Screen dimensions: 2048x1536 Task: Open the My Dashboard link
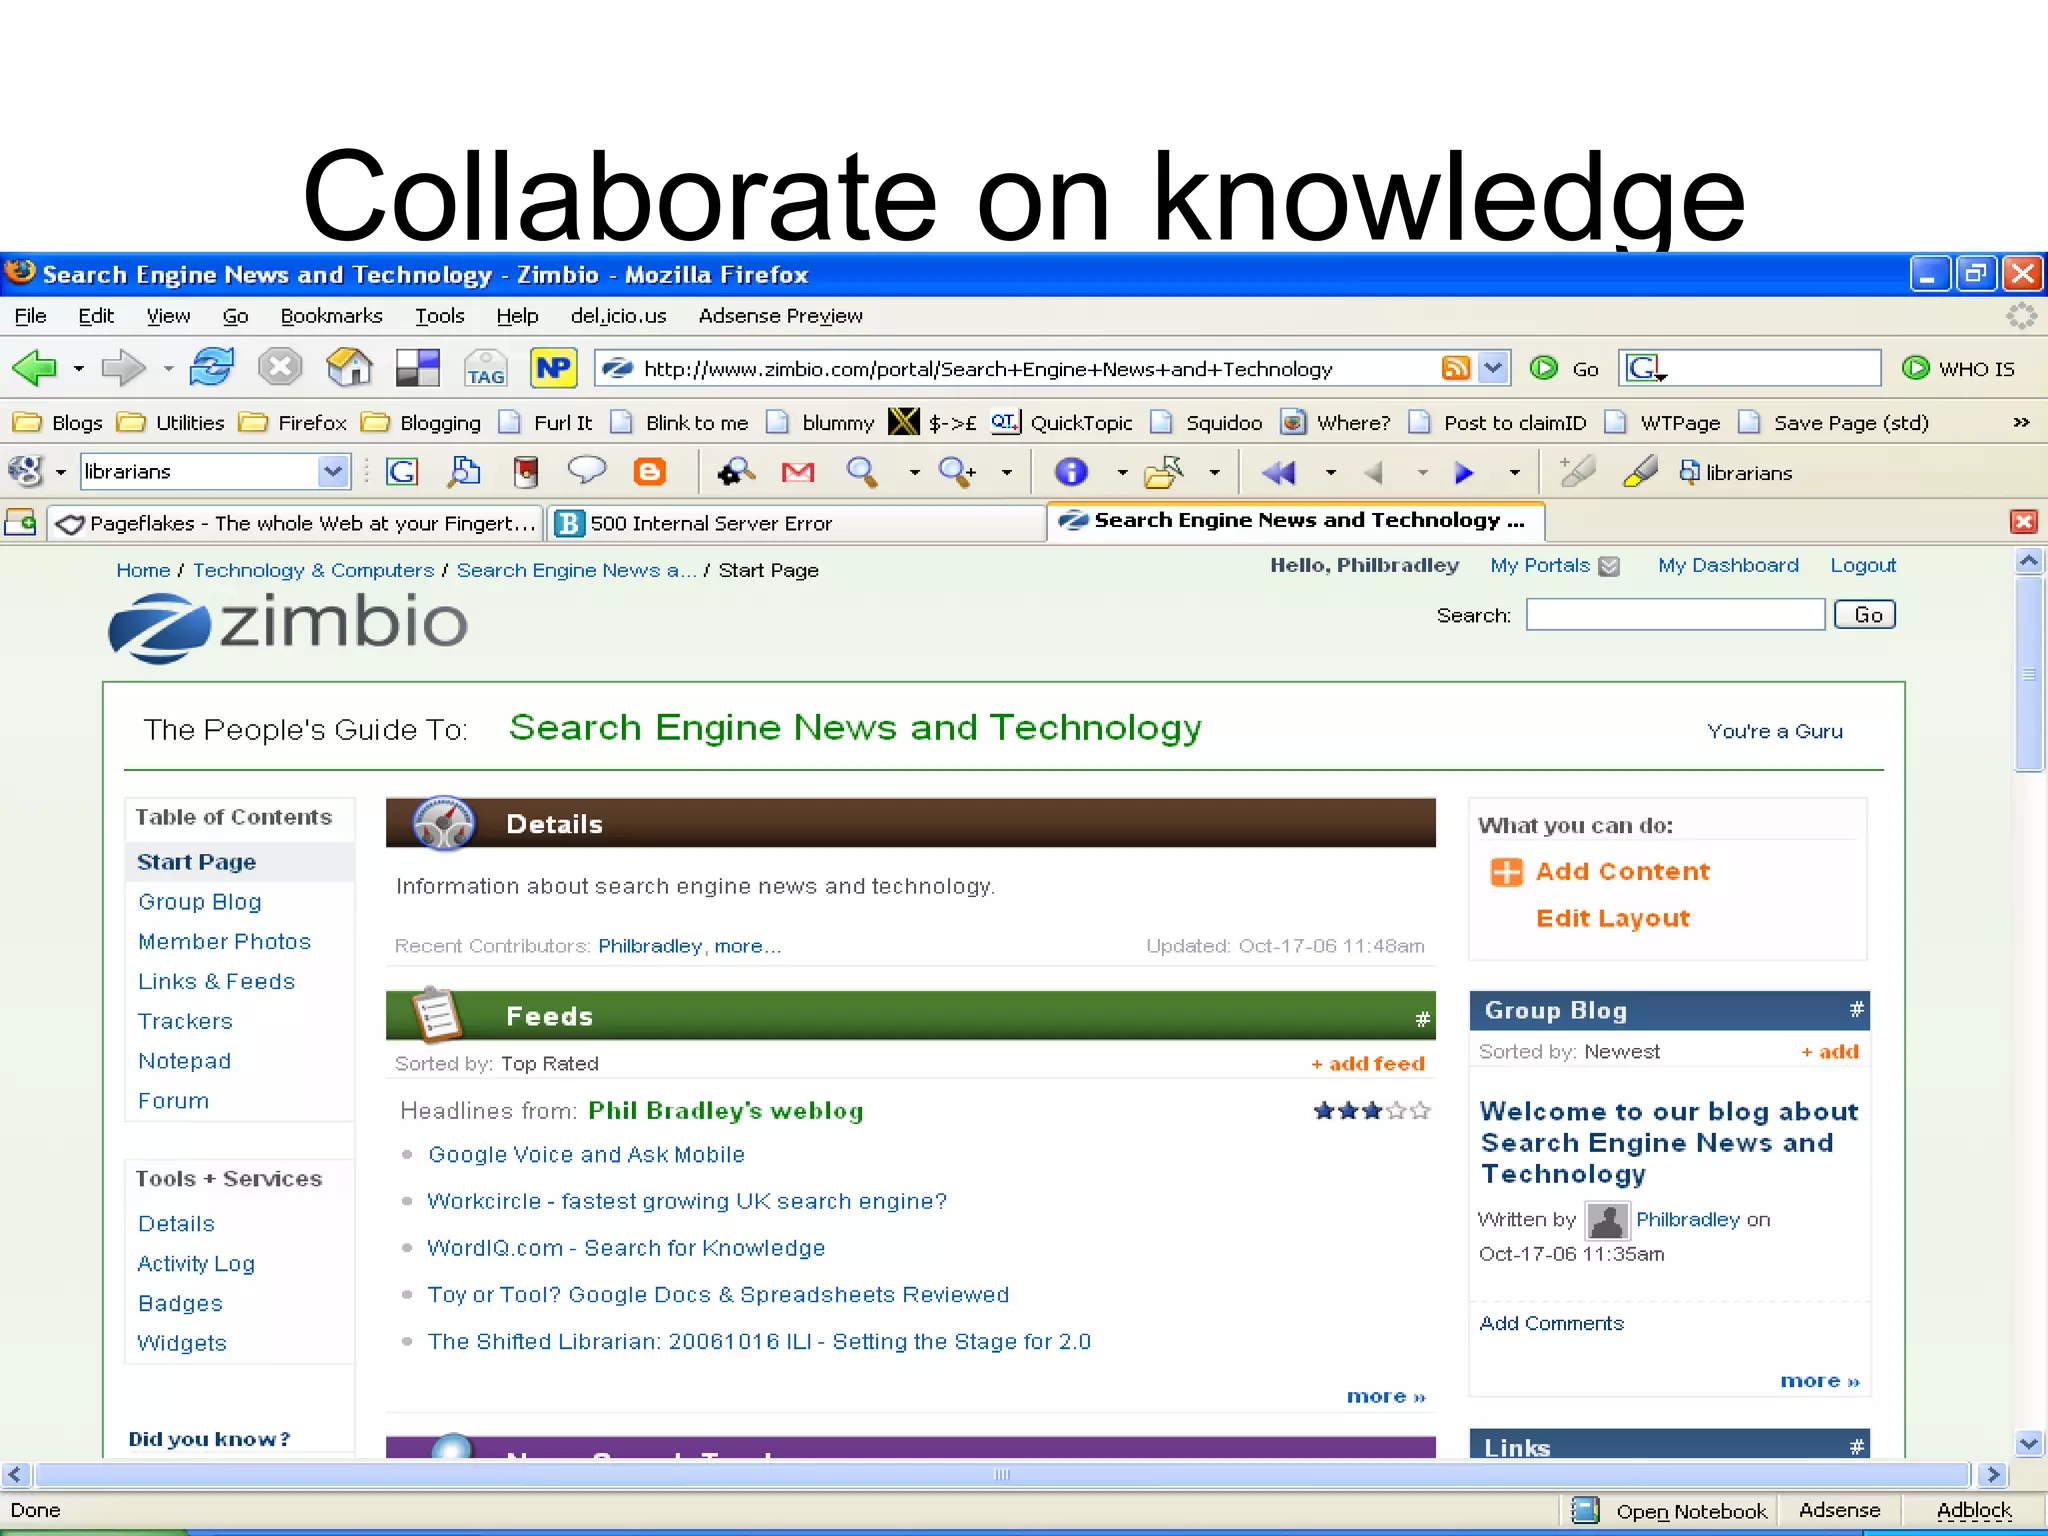(1728, 566)
